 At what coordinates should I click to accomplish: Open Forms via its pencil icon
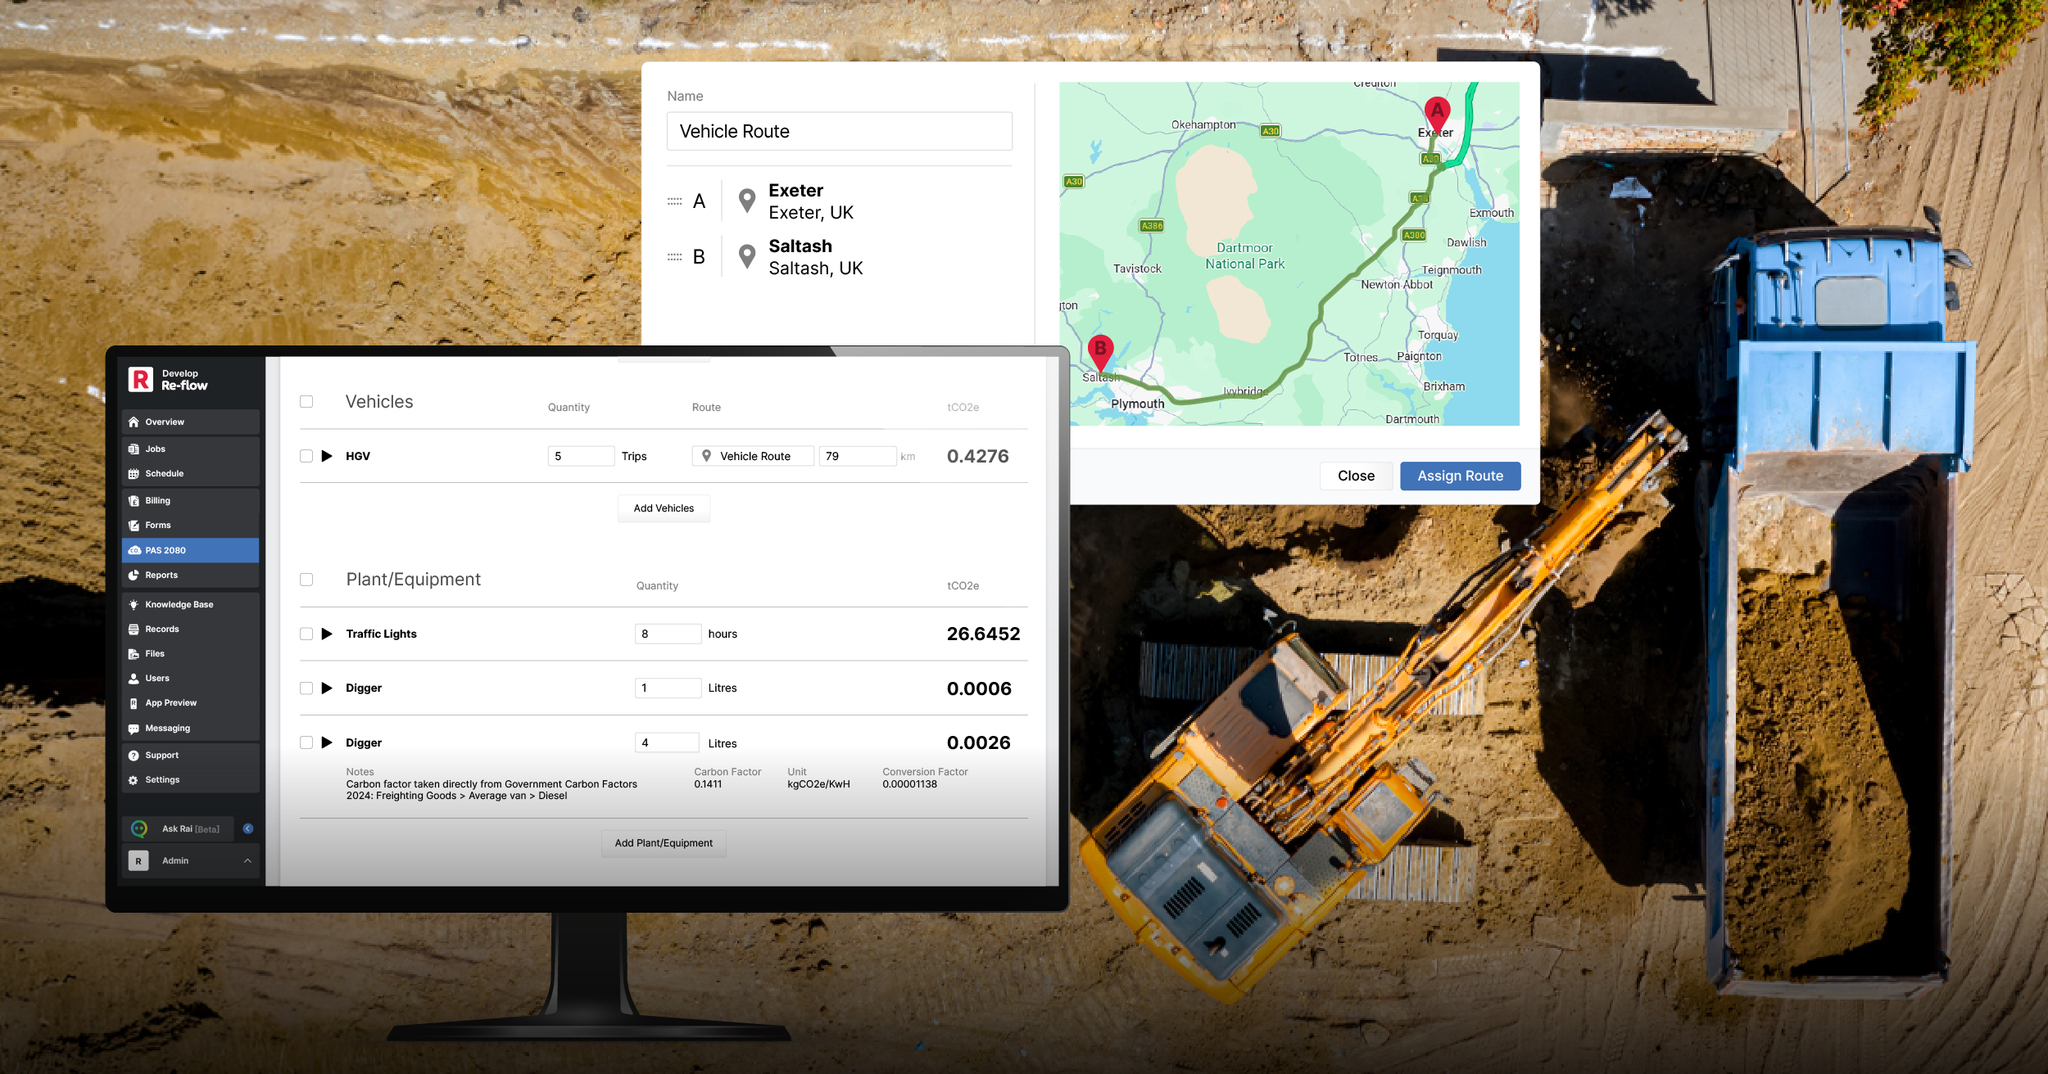(134, 525)
